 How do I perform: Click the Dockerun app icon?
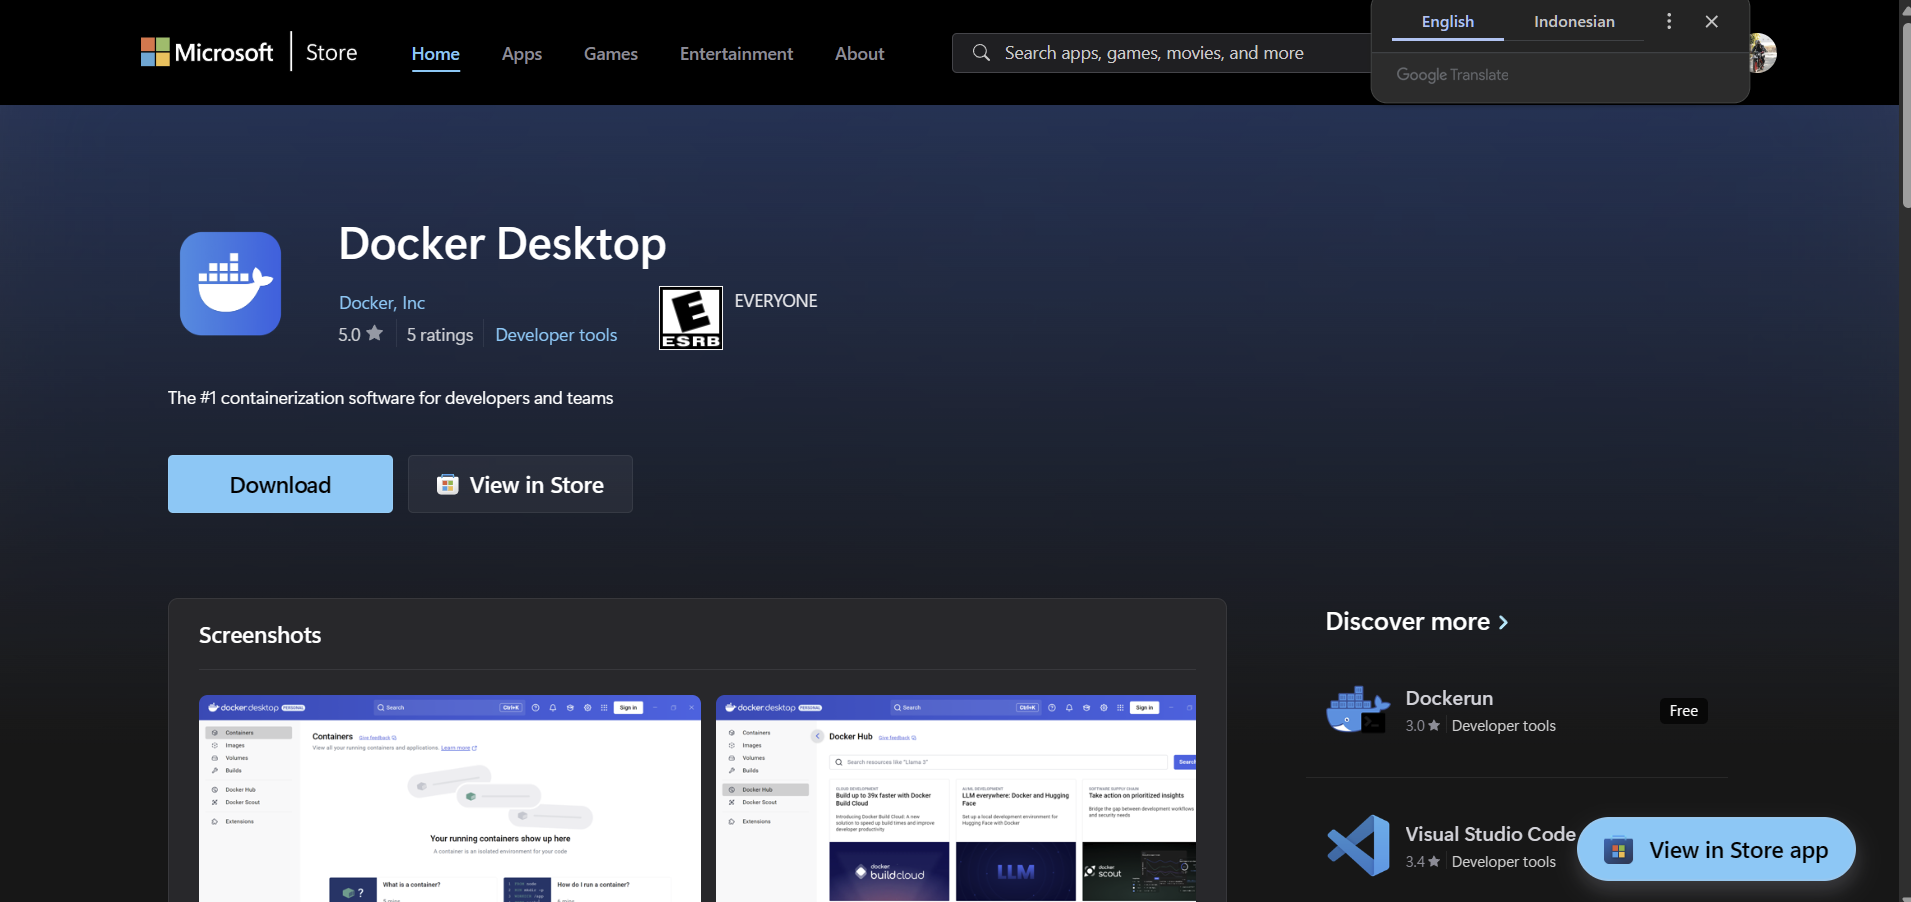(x=1357, y=710)
